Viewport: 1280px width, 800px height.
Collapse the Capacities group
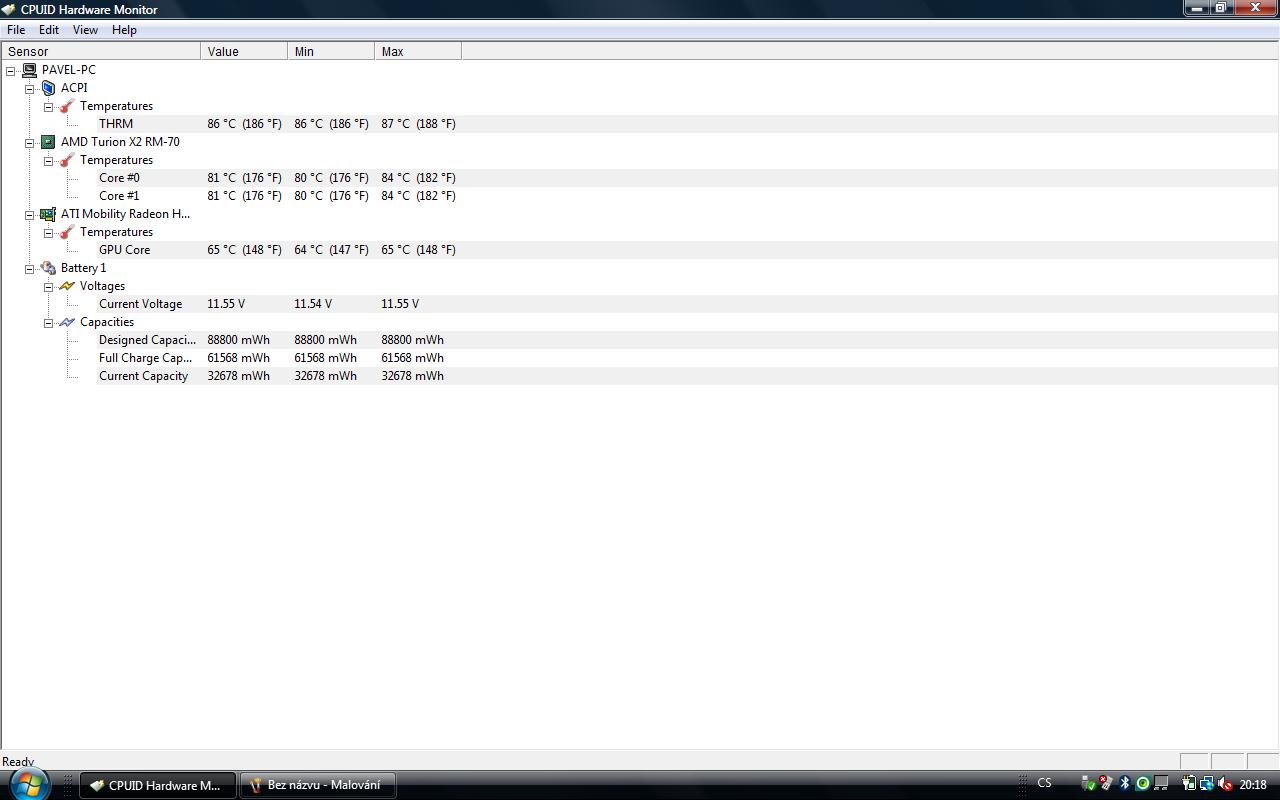tap(48, 322)
